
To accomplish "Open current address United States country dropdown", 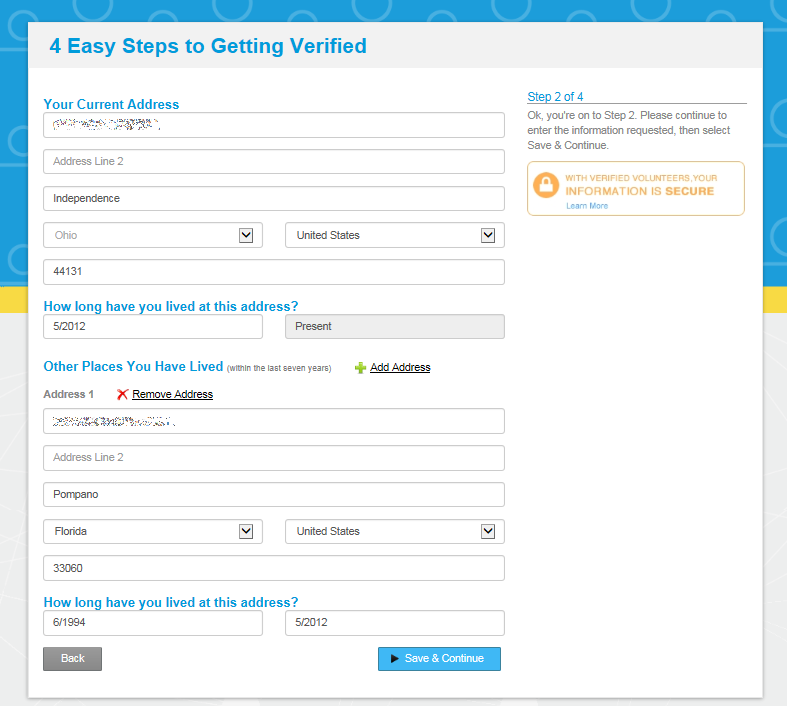I will pos(394,235).
